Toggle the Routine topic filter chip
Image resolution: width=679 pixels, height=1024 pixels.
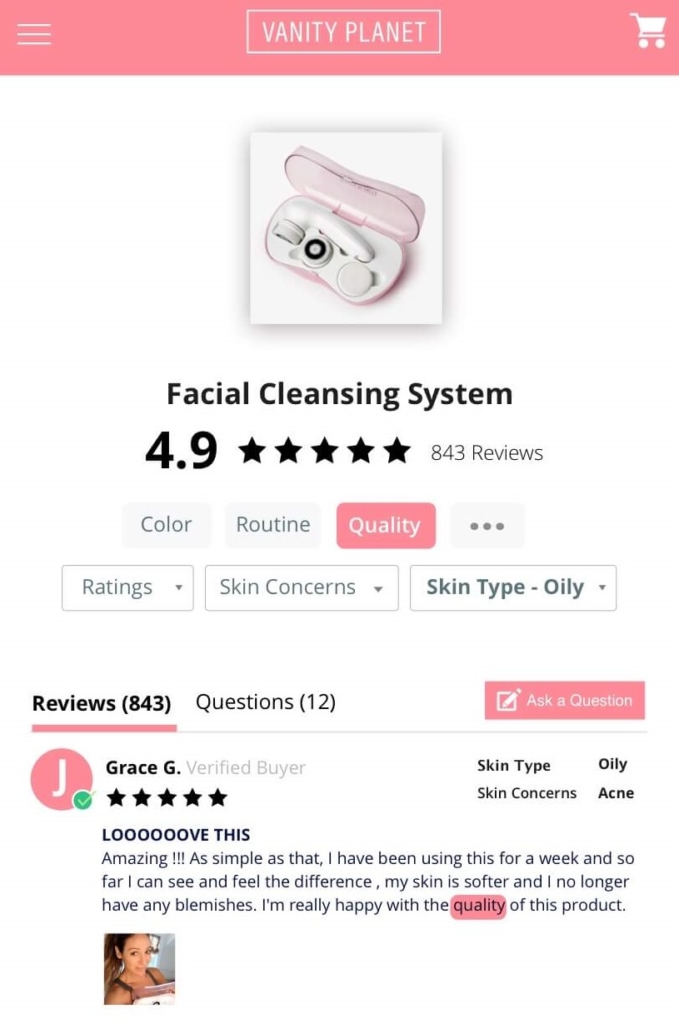(x=273, y=525)
